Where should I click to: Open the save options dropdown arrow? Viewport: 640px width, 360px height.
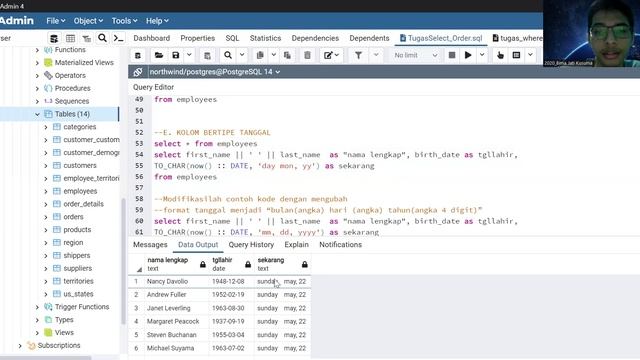tap(189, 55)
